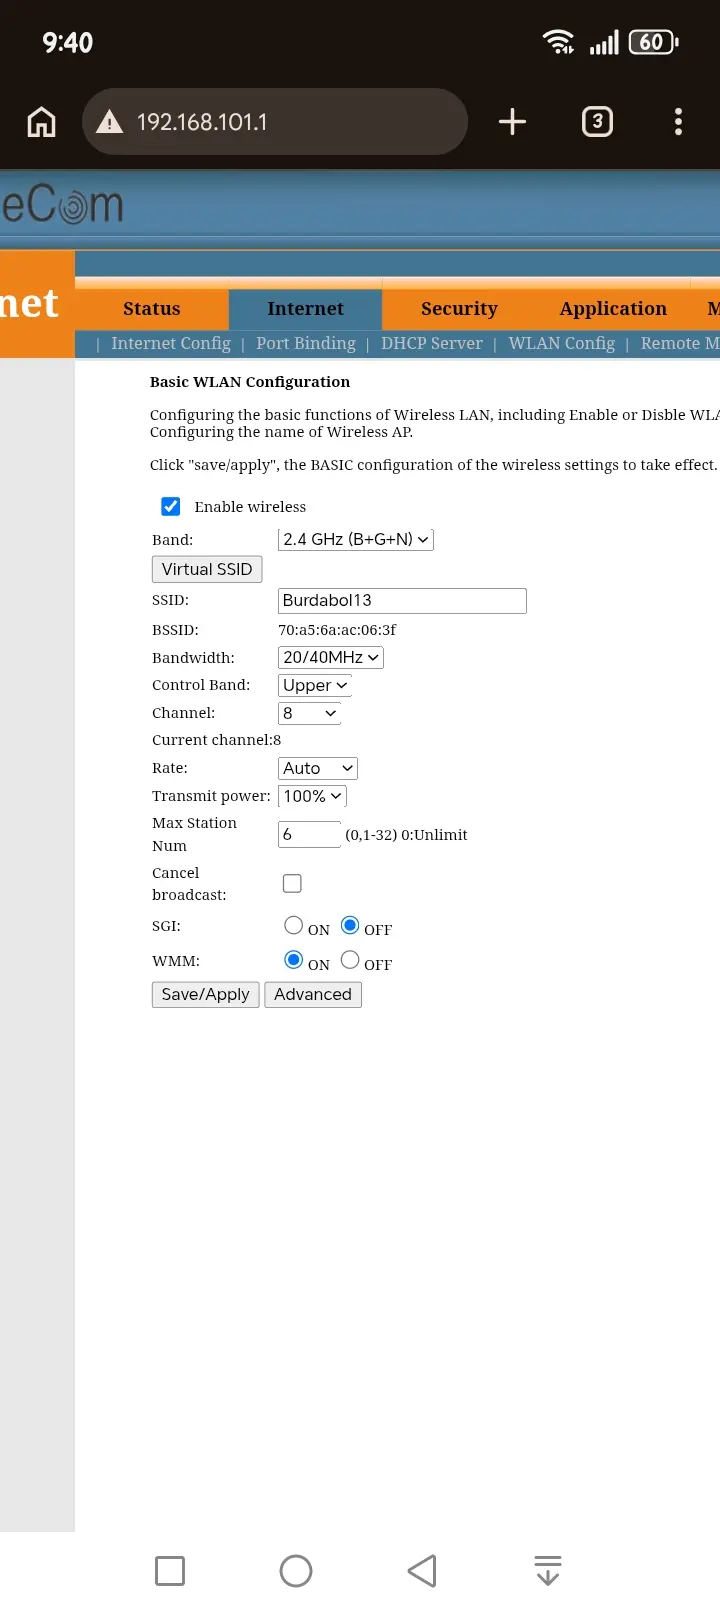Expand the Bandwidth 20/40MHz dropdown
Viewport: 720px width, 1610px height.
331,657
